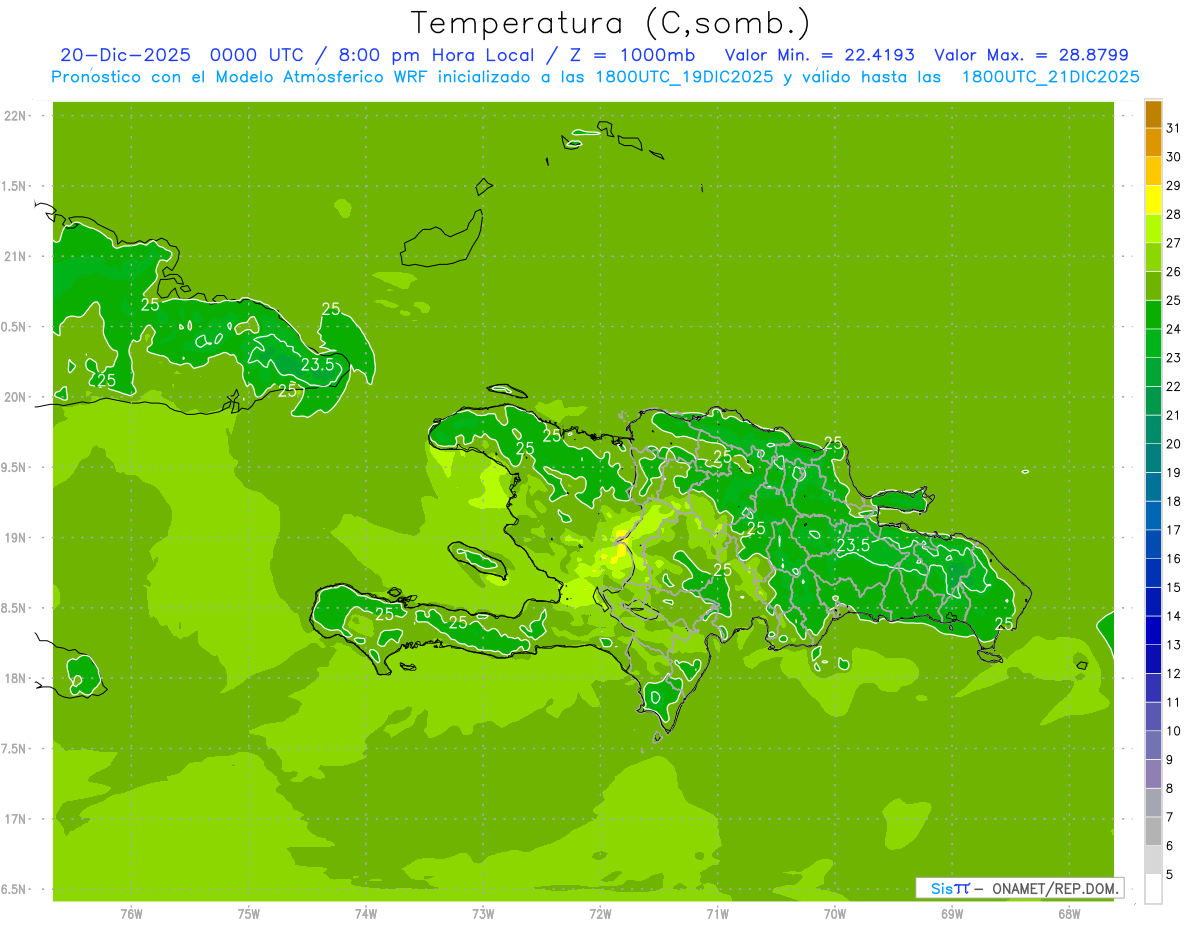Click the light green swatch between 26 and 27
Viewport: 1200px width, 927px height.
pyautogui.click(x=1153, y=258)
